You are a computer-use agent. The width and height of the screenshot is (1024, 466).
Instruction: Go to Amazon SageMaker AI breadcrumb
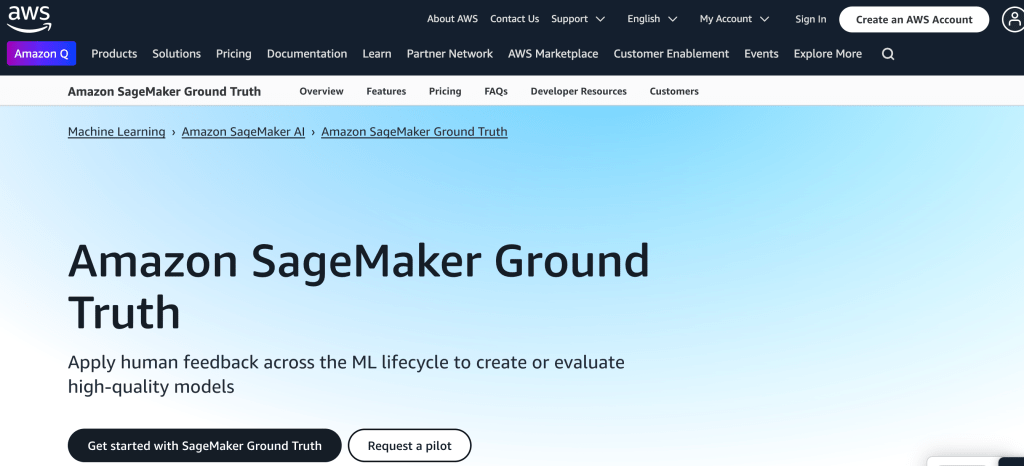click(x=243, y=132)
